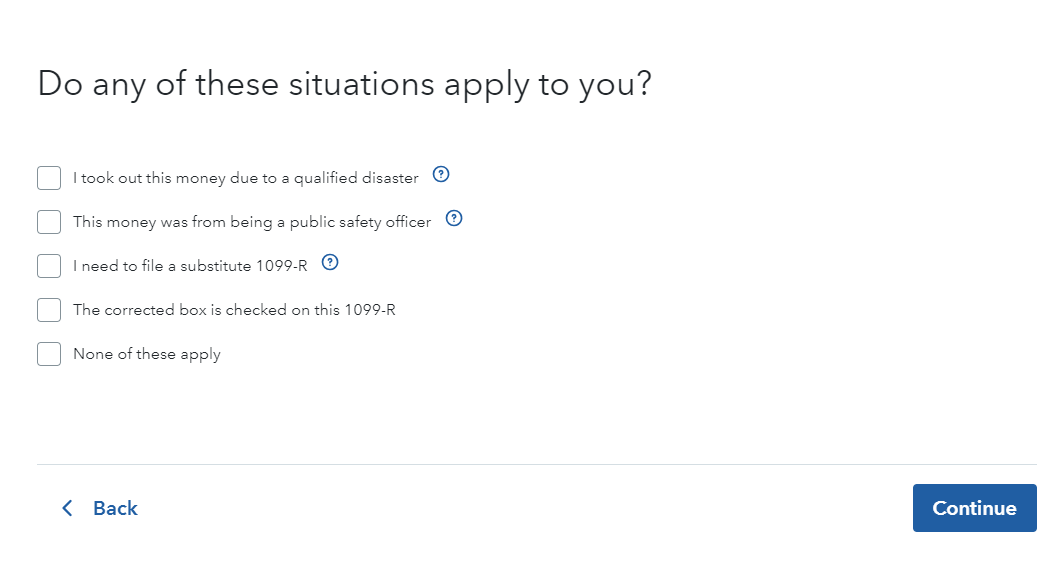Show help for substitute 1099-R option
This screenshot has width=1053, height=574.
point(330,262)
